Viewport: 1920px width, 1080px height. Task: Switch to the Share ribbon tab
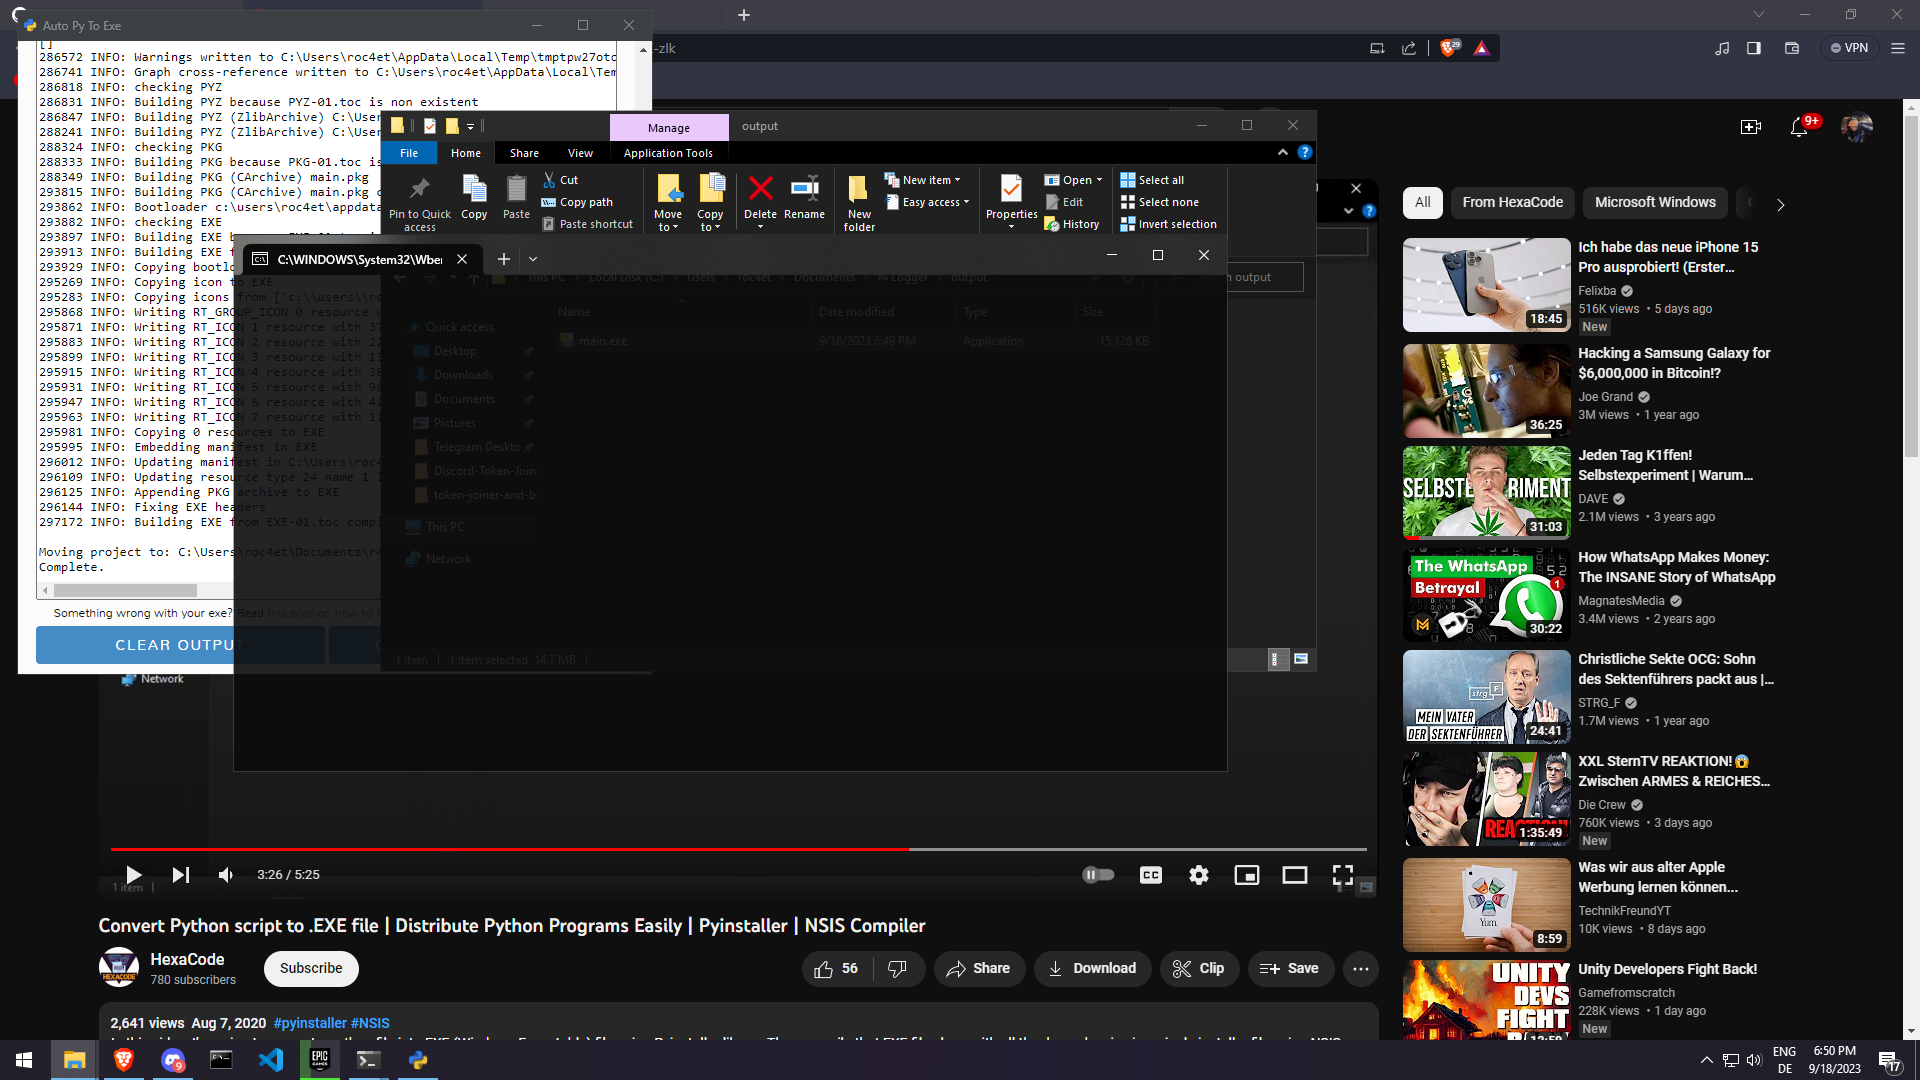(x=524, y=153)
